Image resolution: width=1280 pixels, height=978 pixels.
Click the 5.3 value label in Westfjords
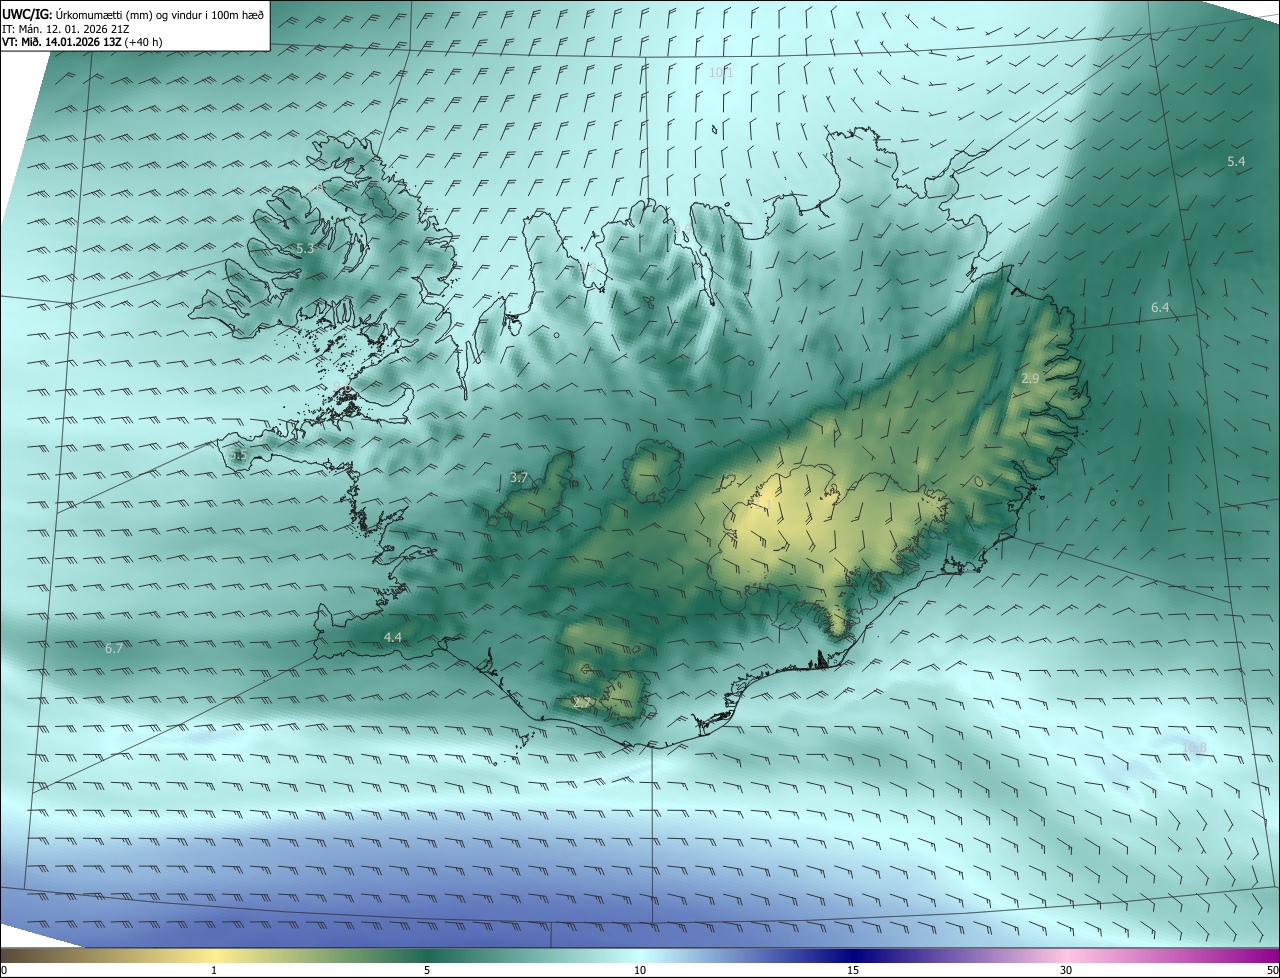click(x=305, y=247)
